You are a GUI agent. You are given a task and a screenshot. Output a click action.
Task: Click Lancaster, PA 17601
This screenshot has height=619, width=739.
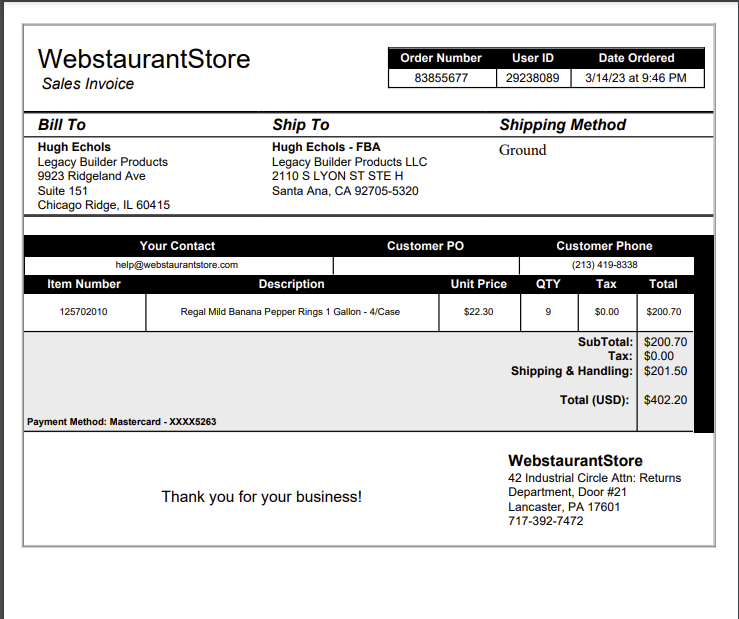564,507
